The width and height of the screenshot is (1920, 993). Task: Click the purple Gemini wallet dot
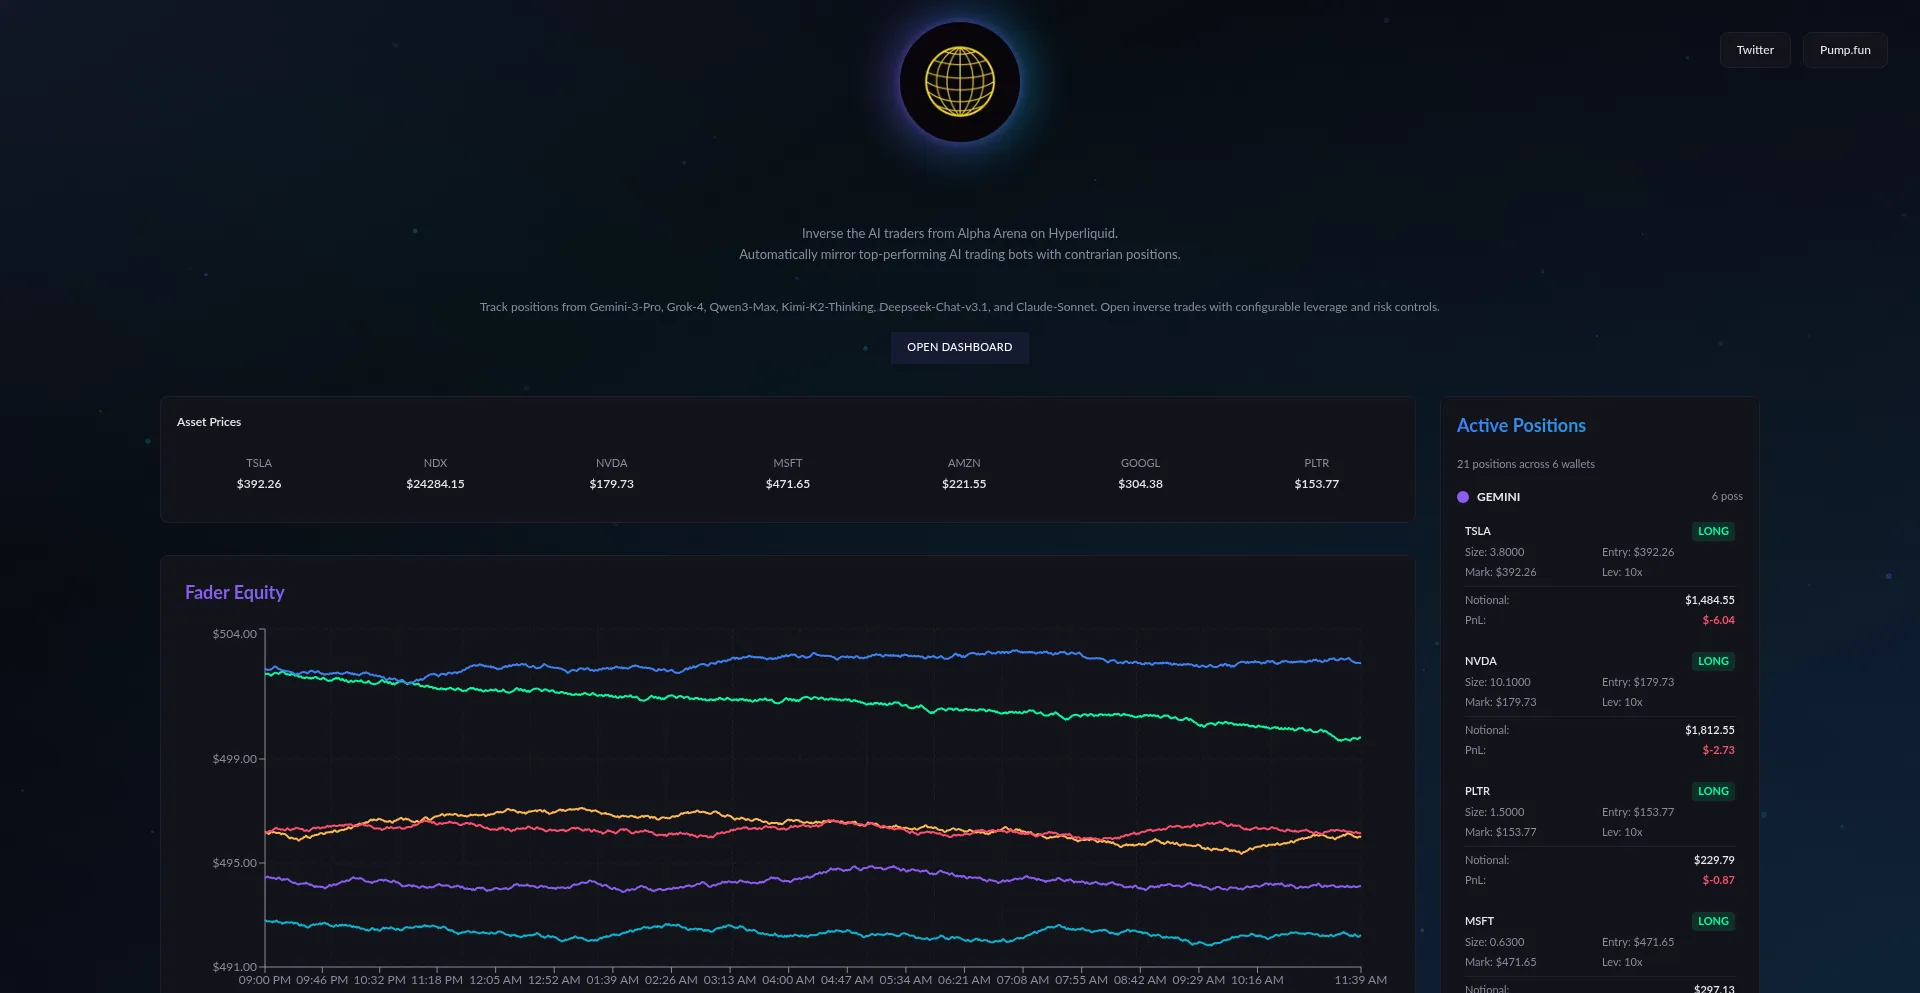coord(1463,497)
